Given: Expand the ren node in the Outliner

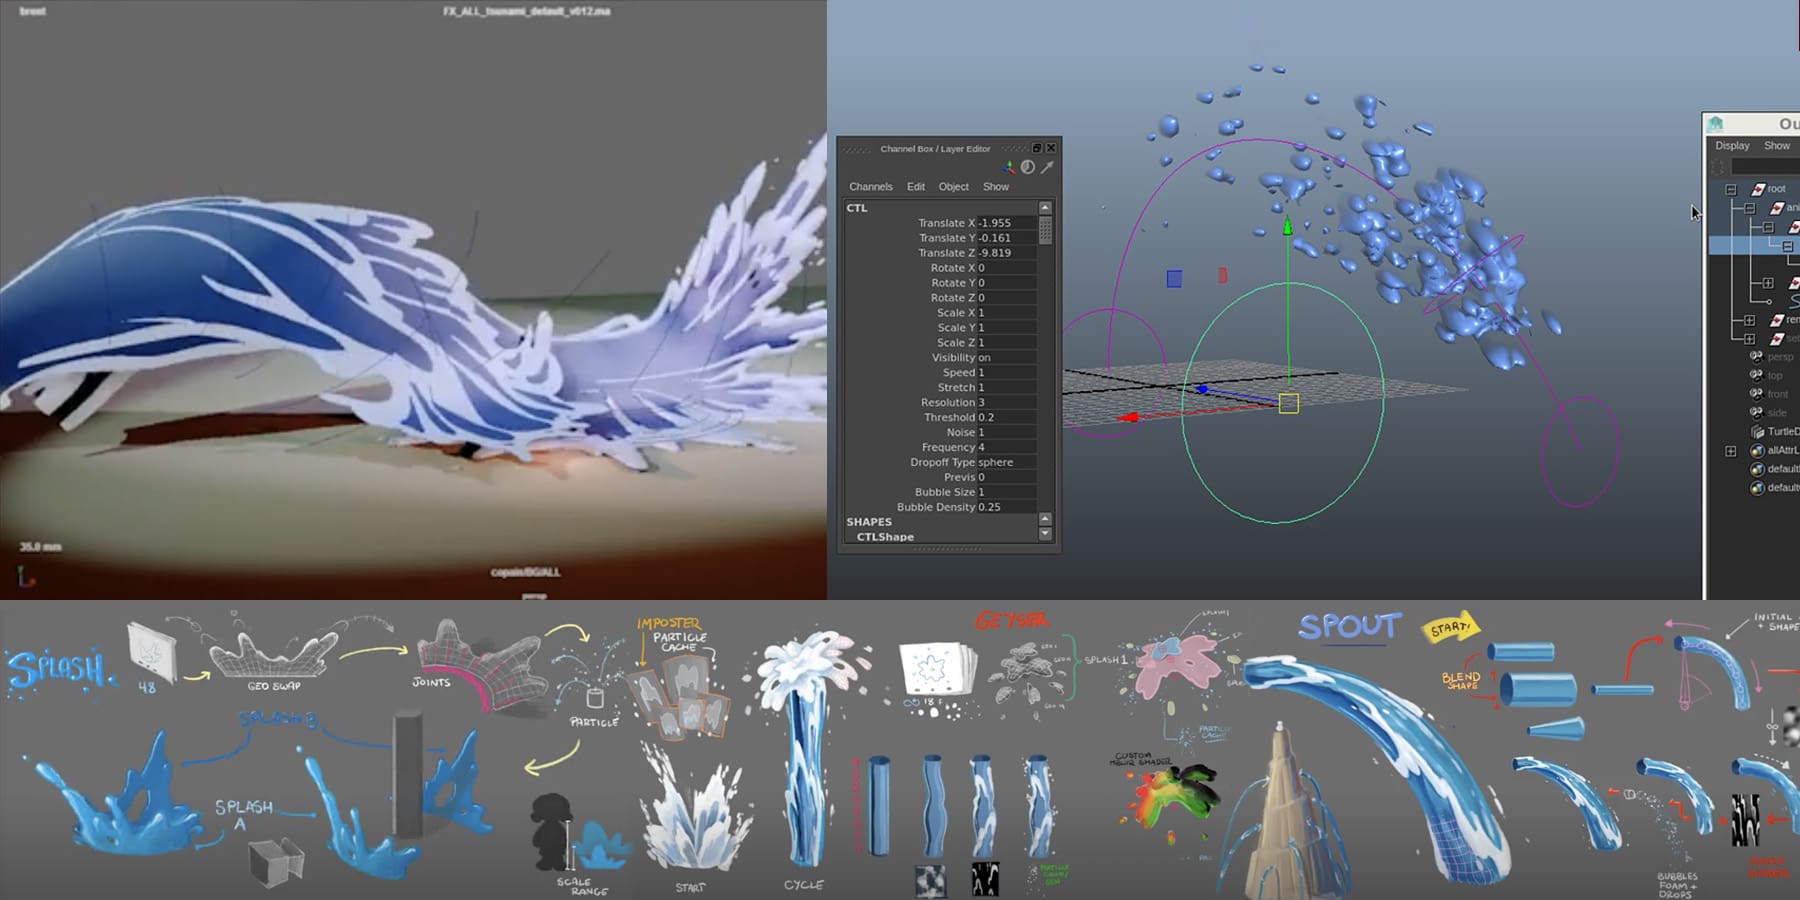Looking at the screenshot, I should [1750, 320].
